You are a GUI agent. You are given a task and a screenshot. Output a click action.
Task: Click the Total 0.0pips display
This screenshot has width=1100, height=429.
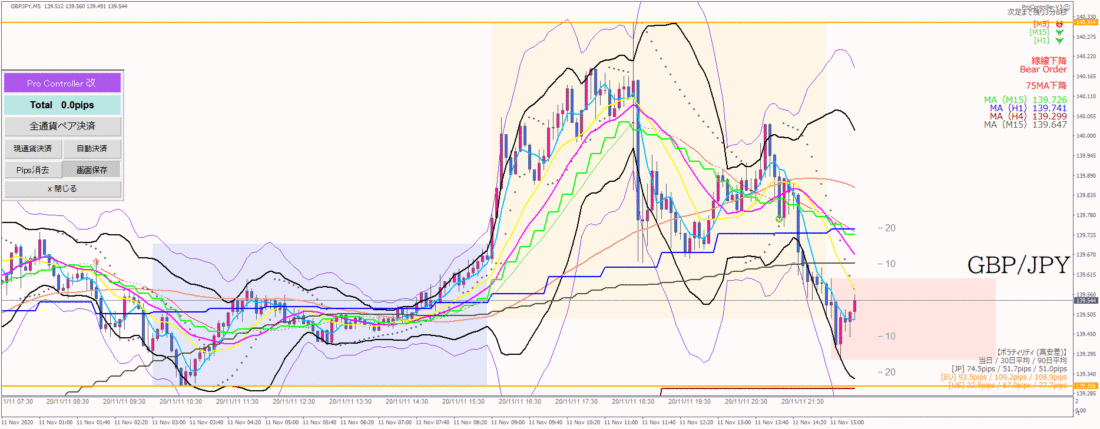[62, 105]
